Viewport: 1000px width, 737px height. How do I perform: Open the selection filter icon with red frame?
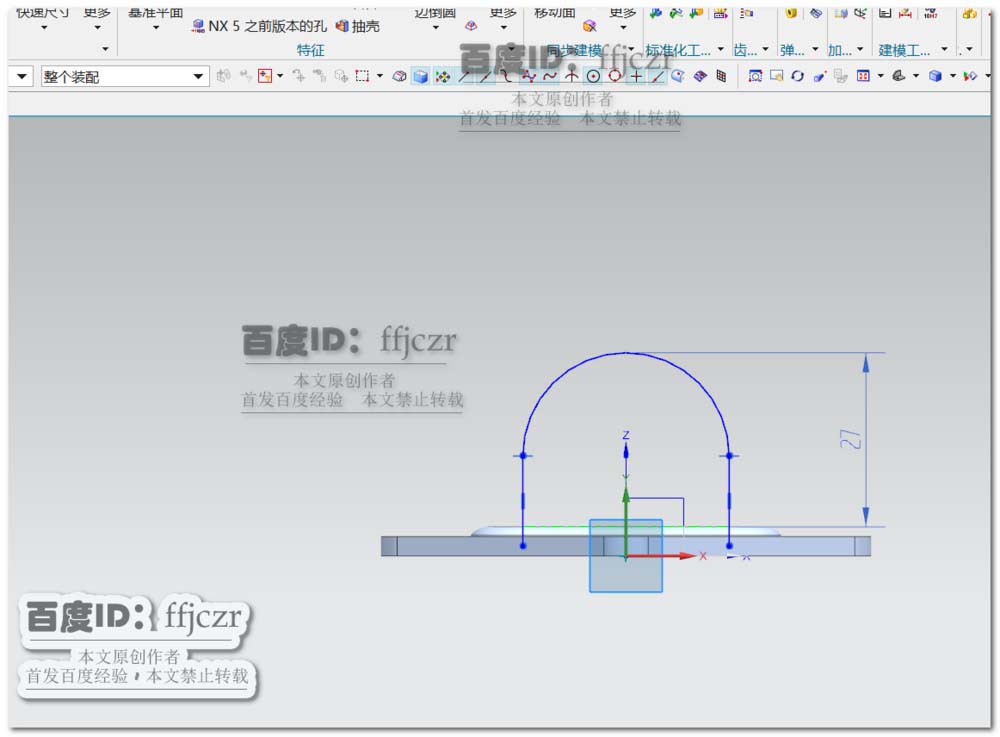tap(265, 77)
